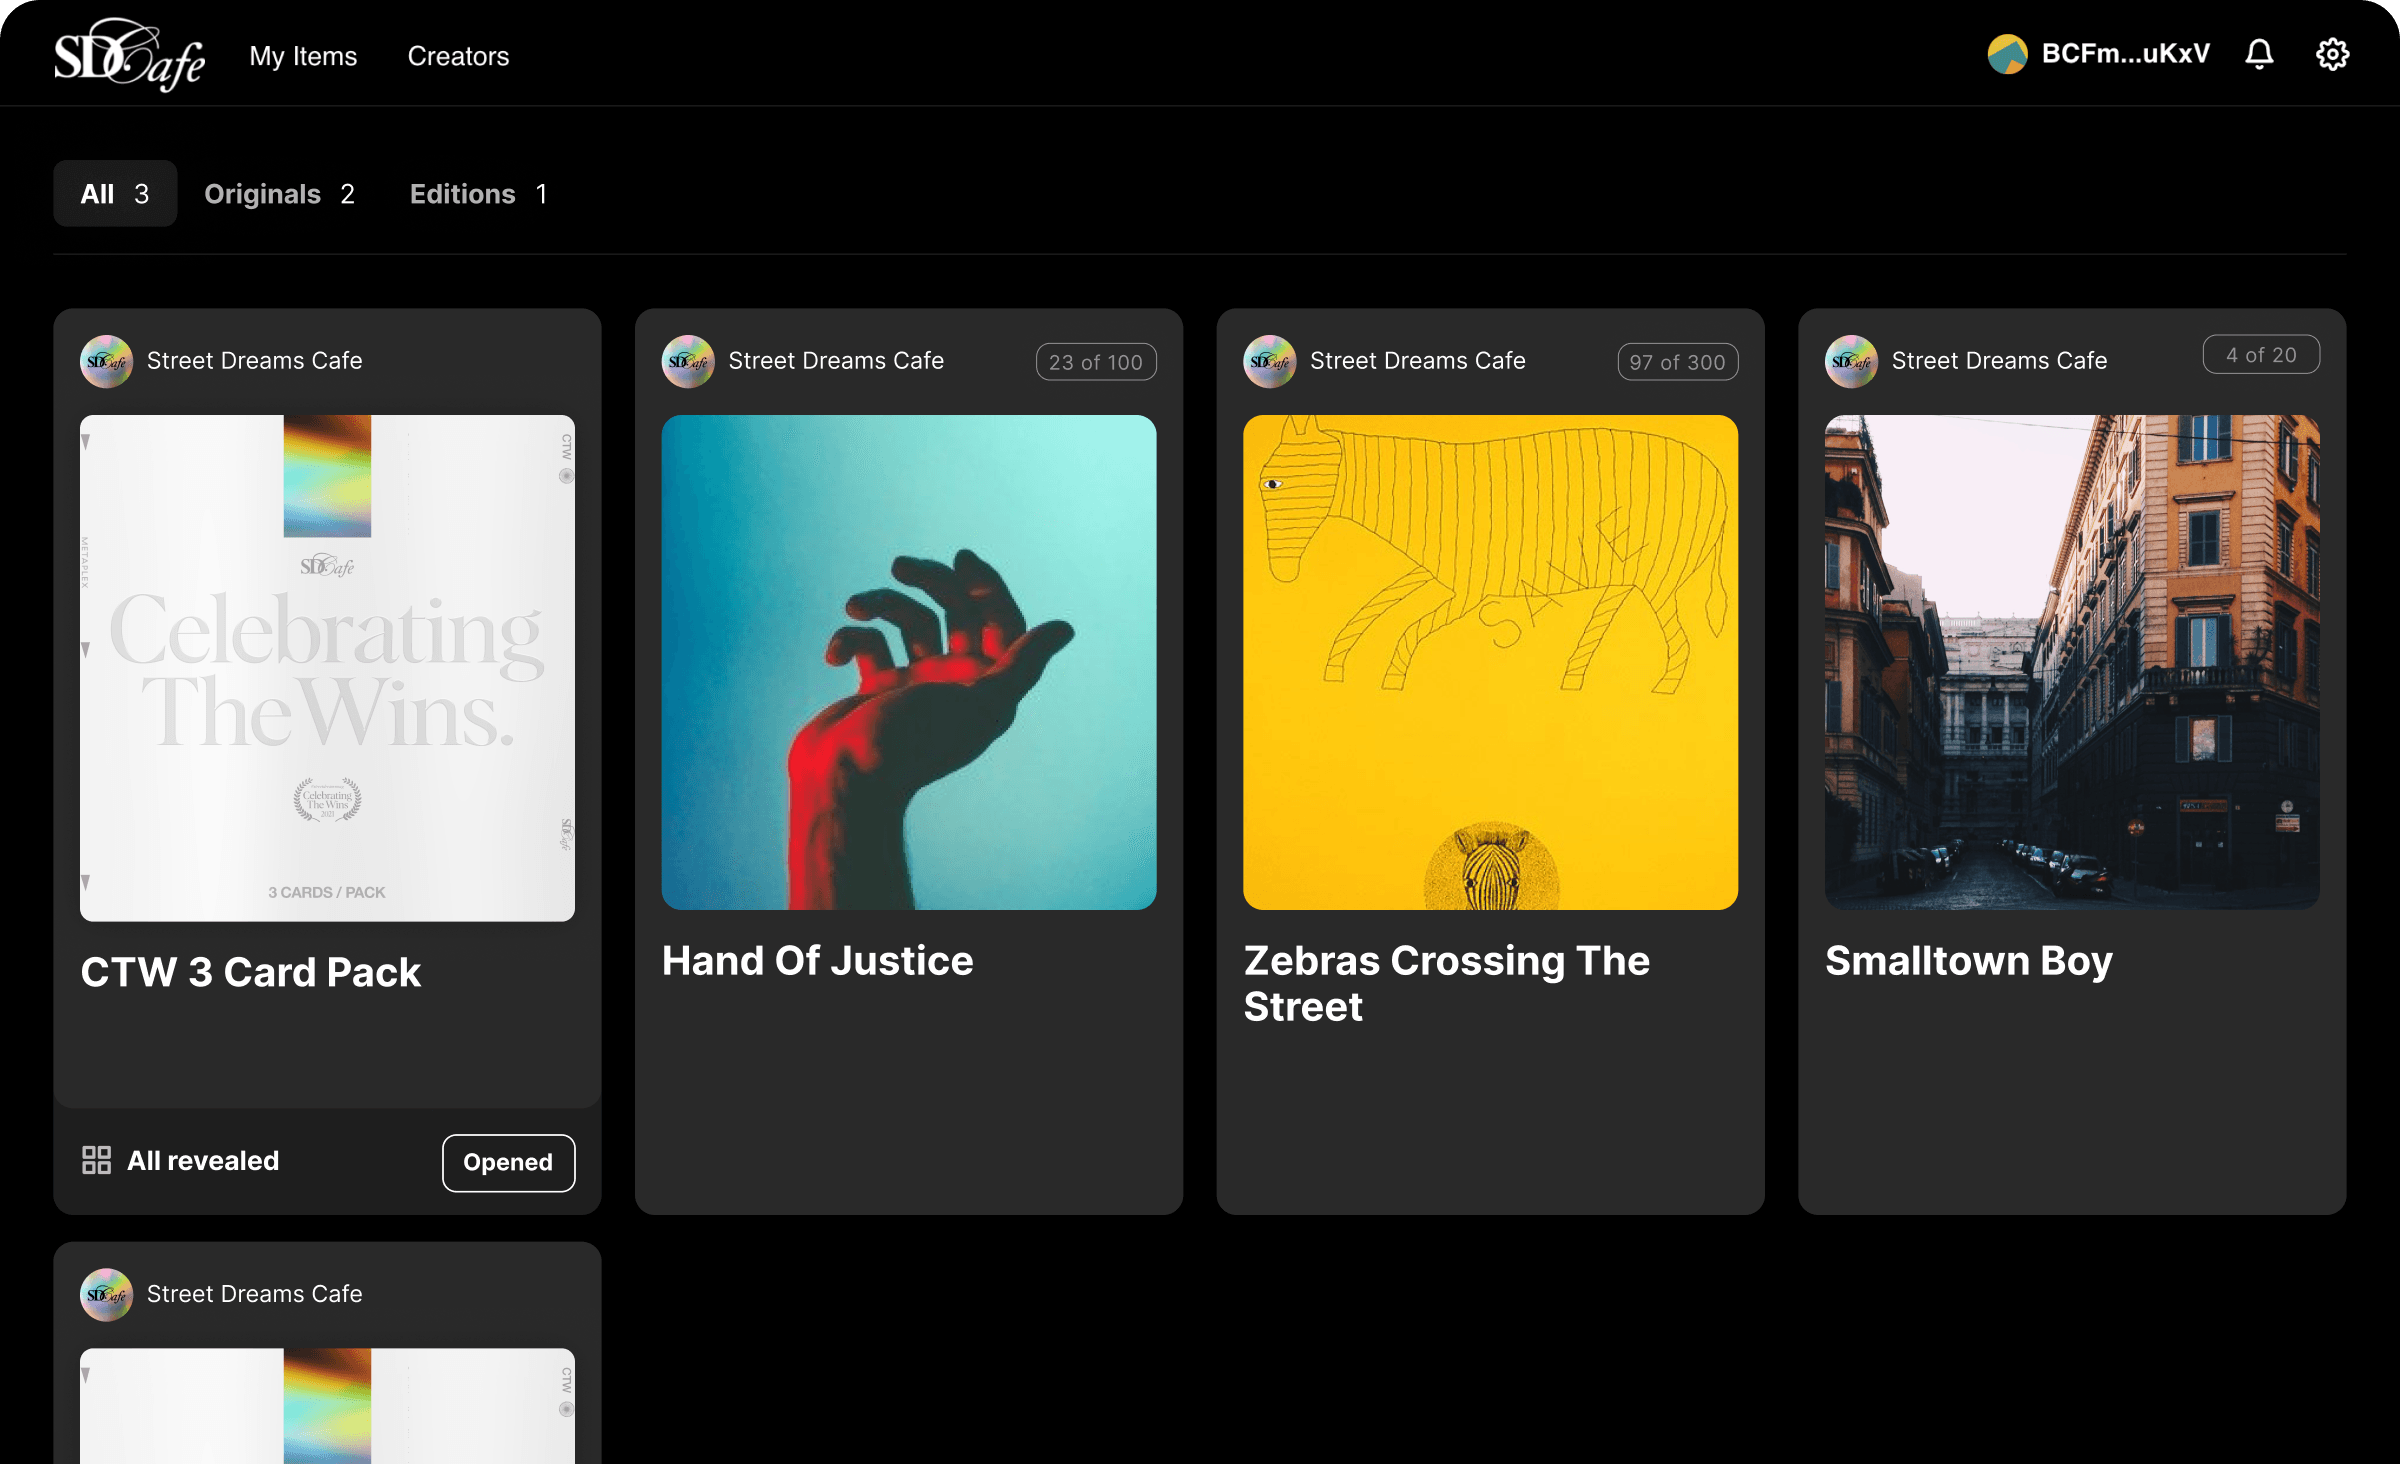Switch to Originals tab
2400x1464 pixels.
point(279,194)
